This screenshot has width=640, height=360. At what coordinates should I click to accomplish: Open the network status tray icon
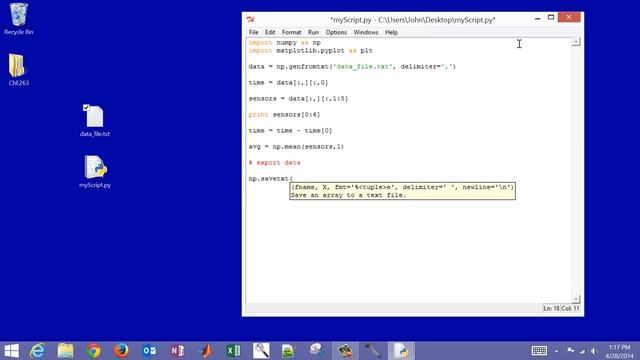[x=582, y=351]
